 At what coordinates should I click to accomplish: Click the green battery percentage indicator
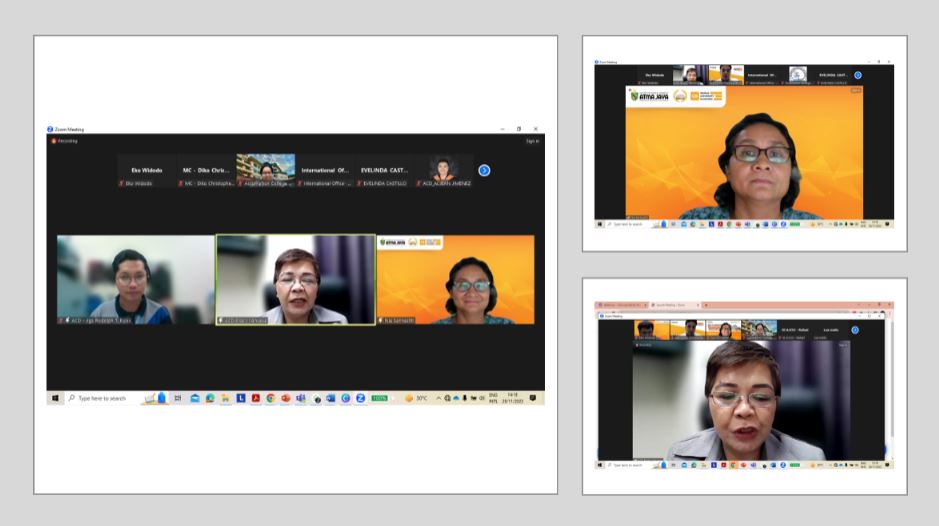pyautogui.click(x=379, y=398)
